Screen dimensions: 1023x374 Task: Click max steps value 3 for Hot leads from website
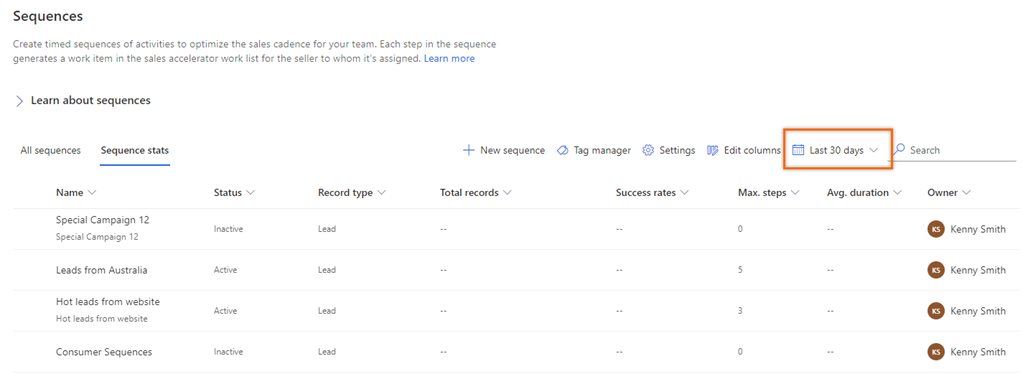[740, 311]
